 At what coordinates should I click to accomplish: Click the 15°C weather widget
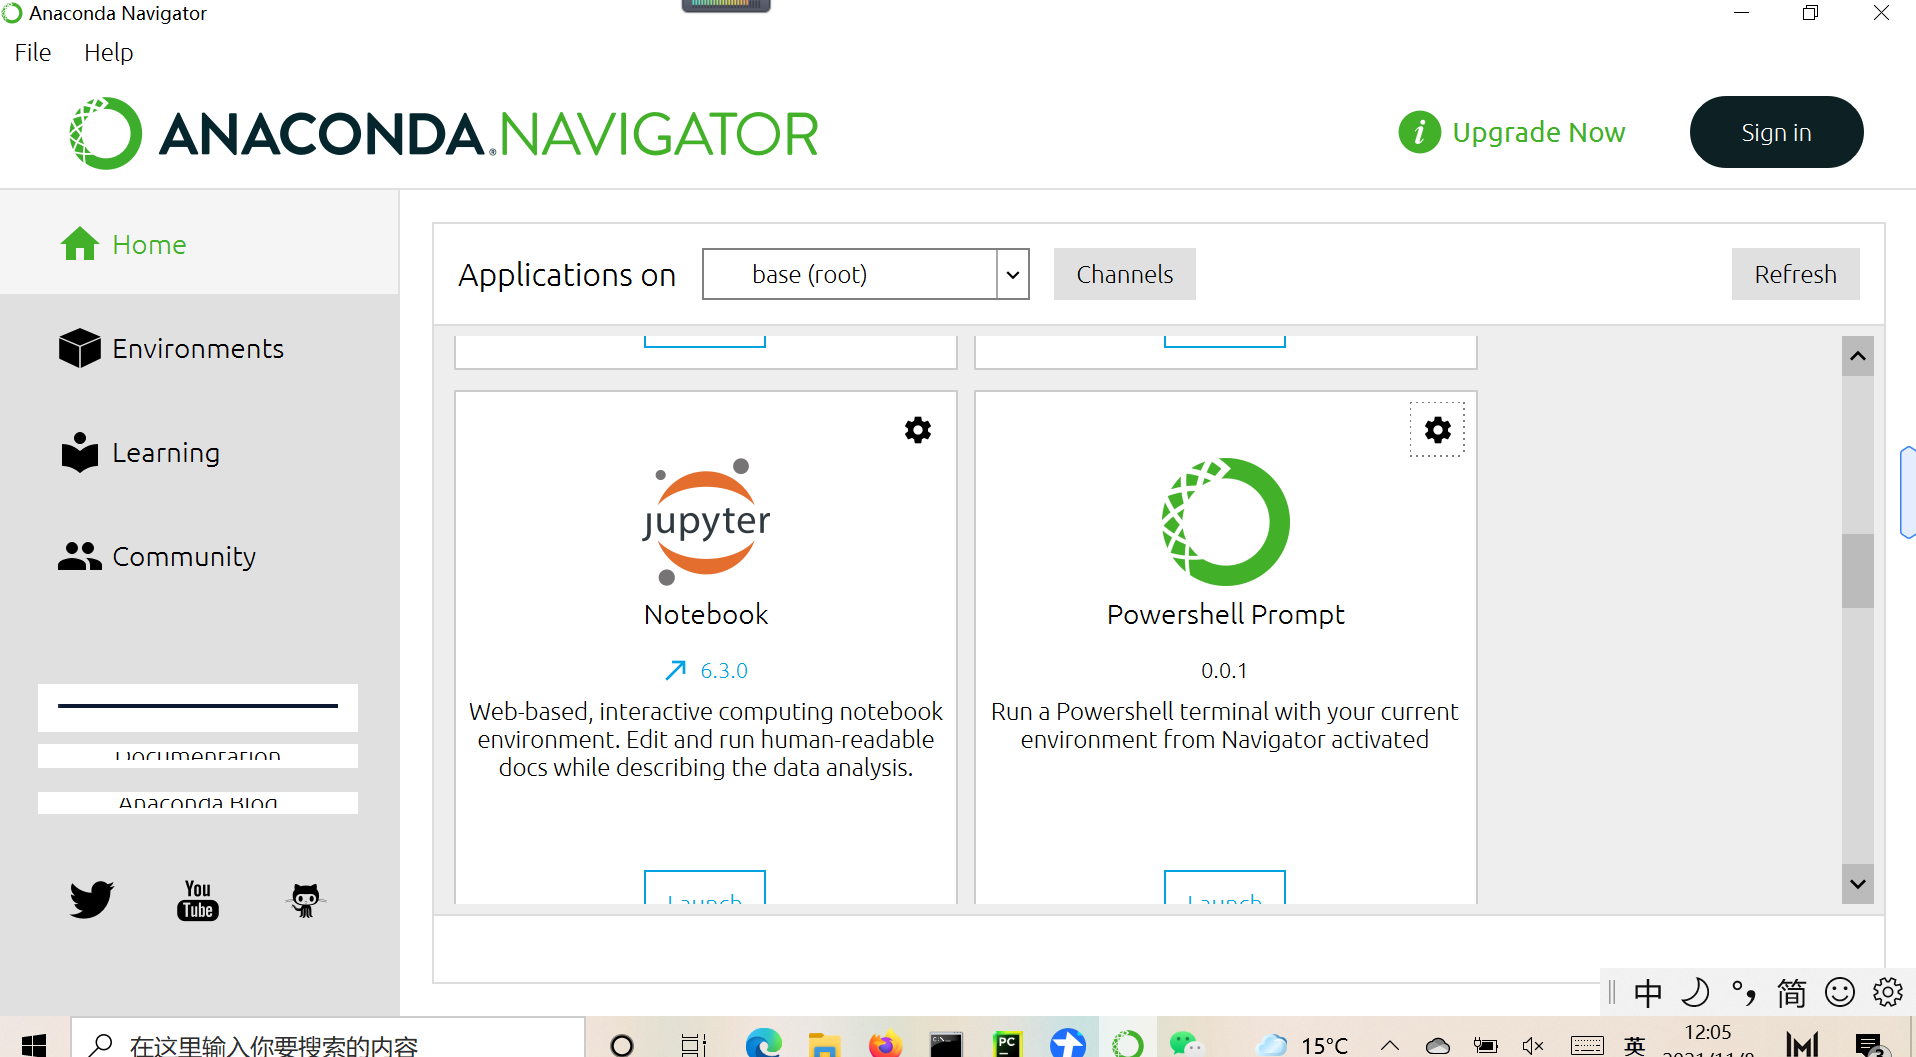1304,1045
